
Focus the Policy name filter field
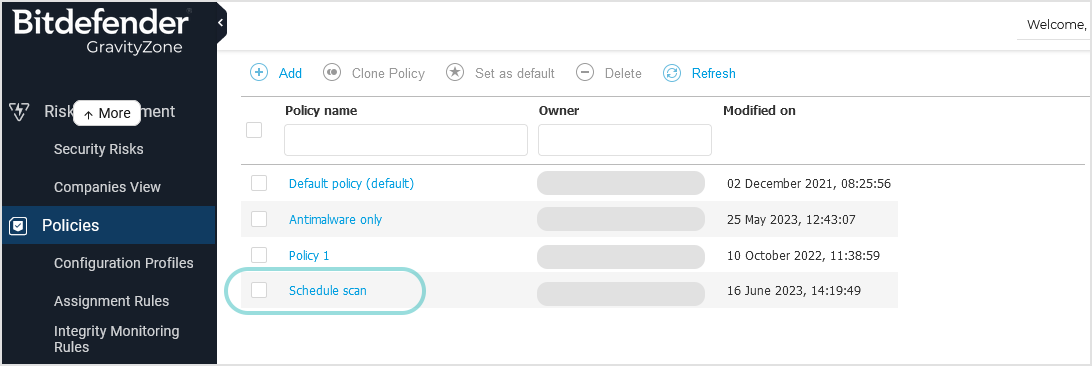[x=406, y=140]
